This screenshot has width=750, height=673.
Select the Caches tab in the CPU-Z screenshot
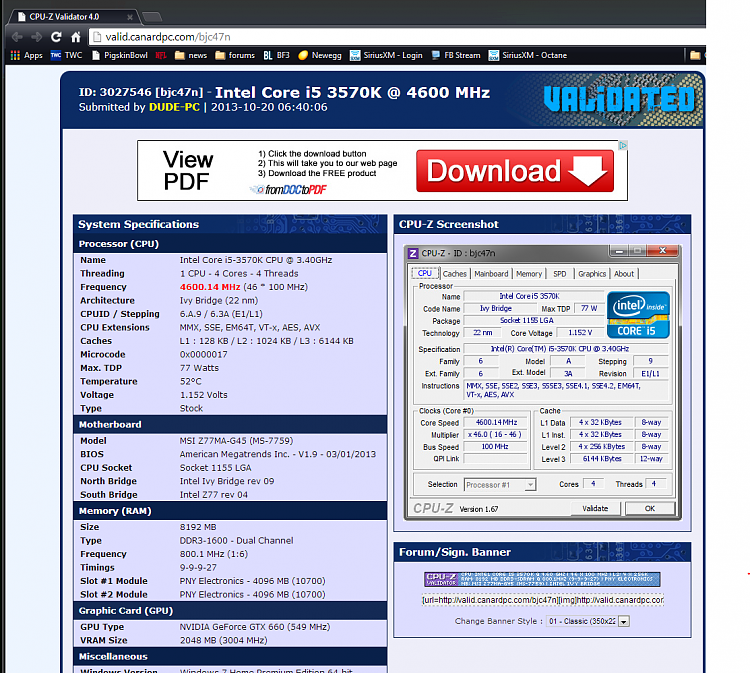(x=454, y=274)
